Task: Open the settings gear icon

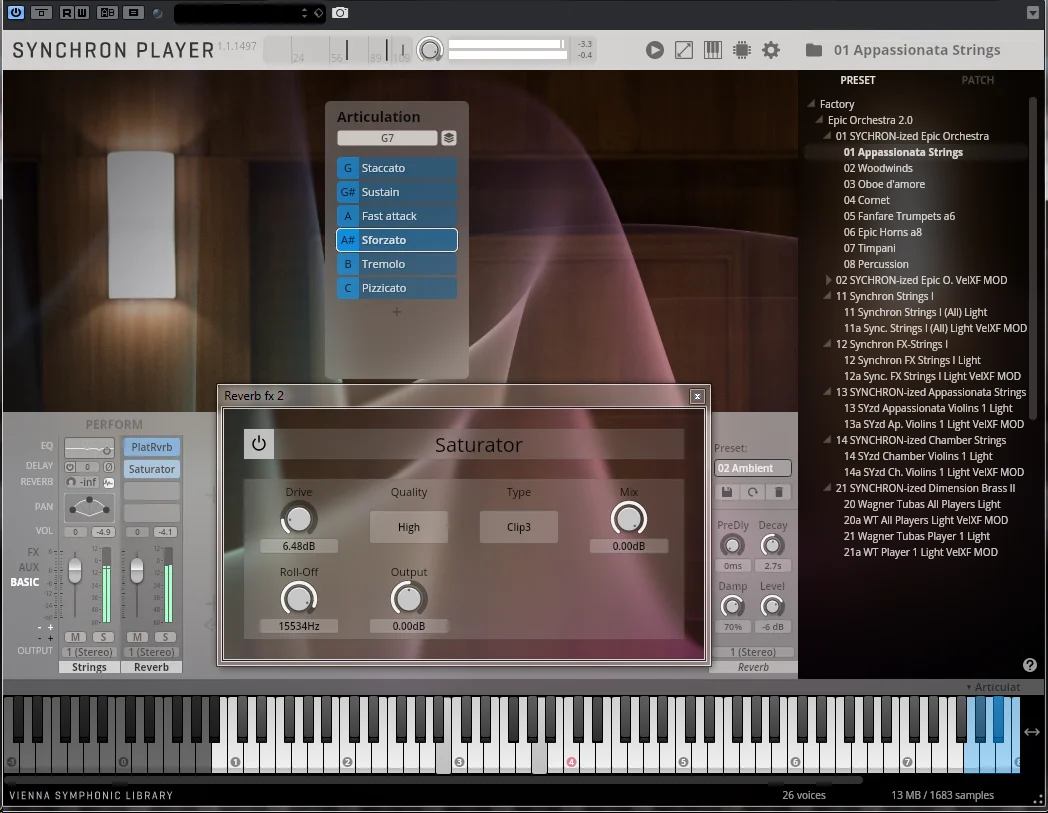Action: [x=771, y=50]
